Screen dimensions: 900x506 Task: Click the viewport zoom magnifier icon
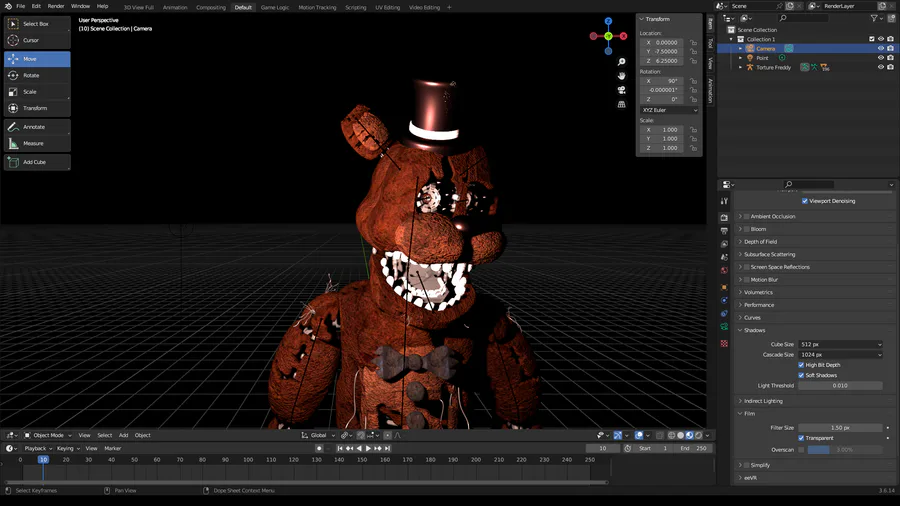(622, 62)
